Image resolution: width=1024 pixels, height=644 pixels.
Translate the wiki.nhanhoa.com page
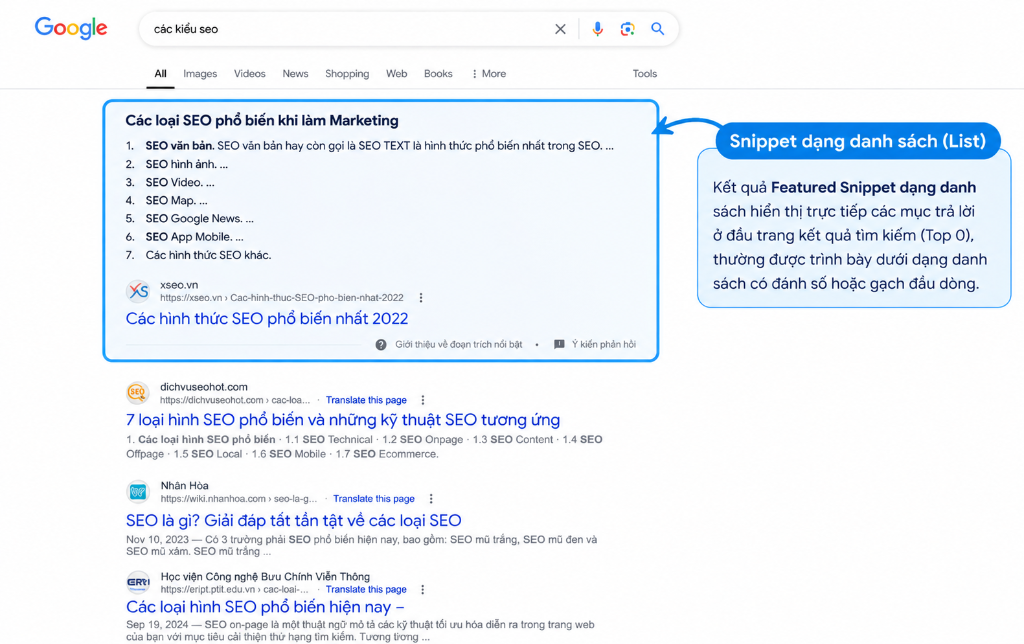coord(374,498)
